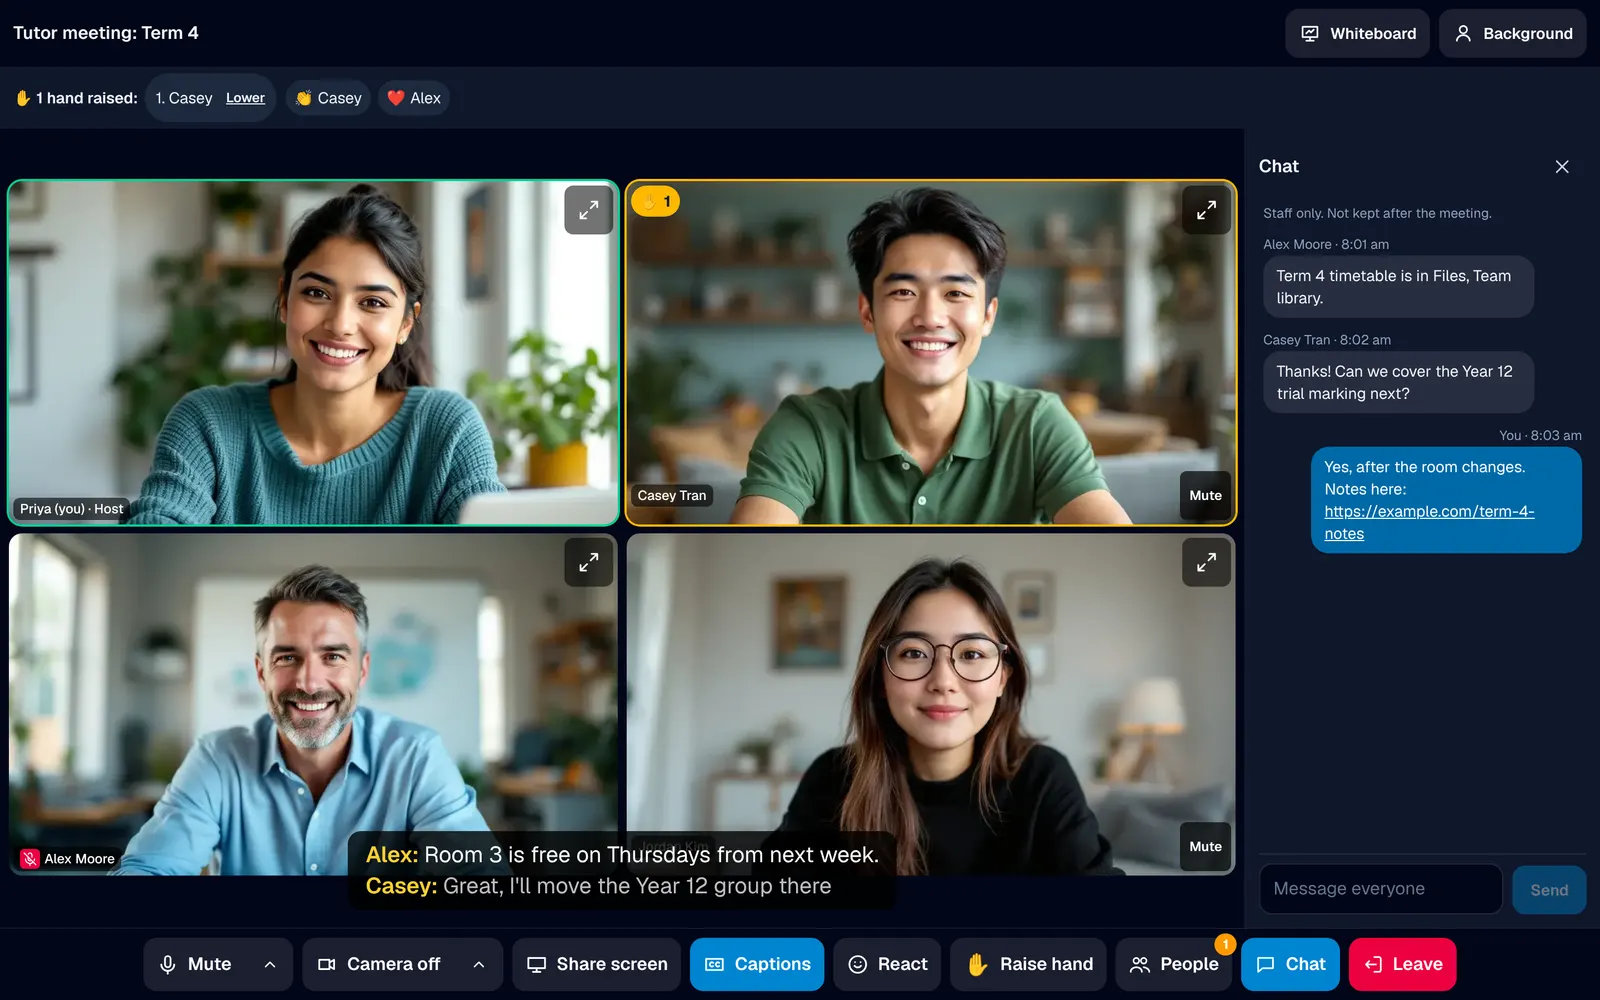Click the People notification badge
Image resolution: width=1600 pixels, height=1000 pixels.
[1225, 944]
